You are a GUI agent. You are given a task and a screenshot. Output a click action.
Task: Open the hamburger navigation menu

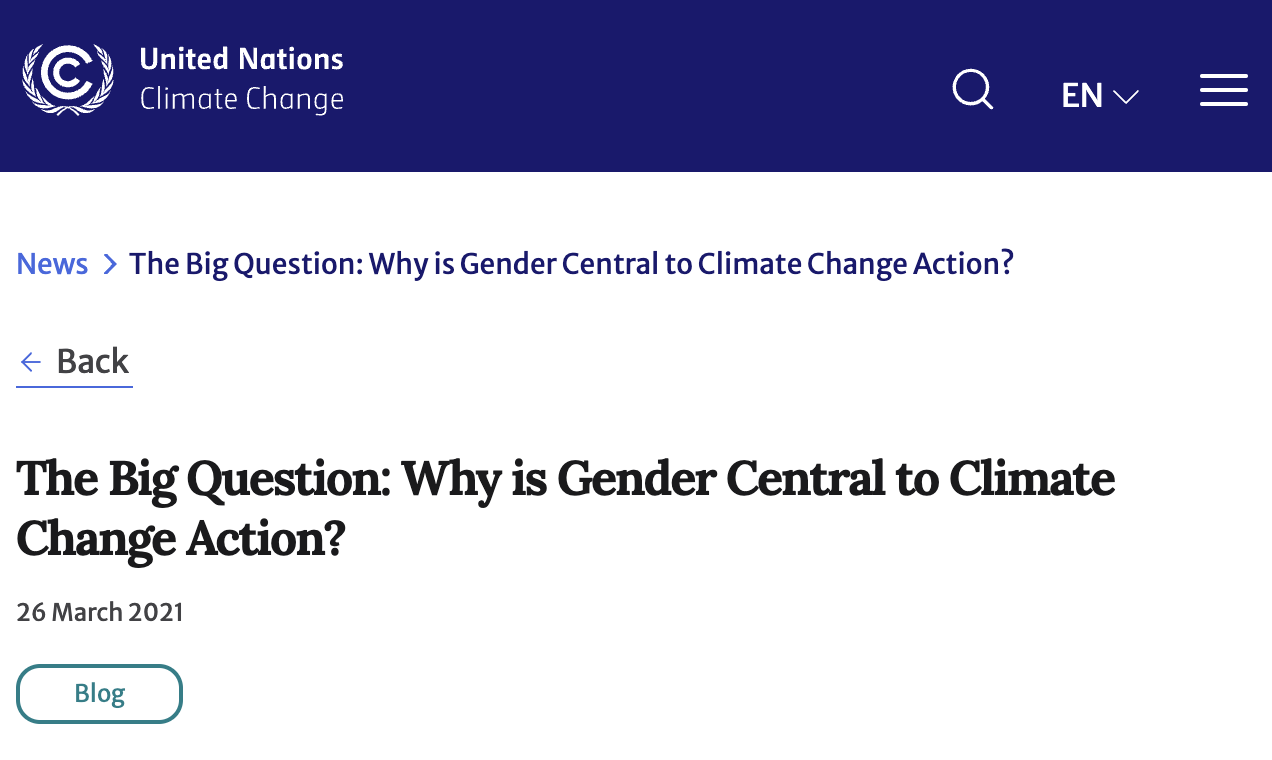coord(1223,90)
